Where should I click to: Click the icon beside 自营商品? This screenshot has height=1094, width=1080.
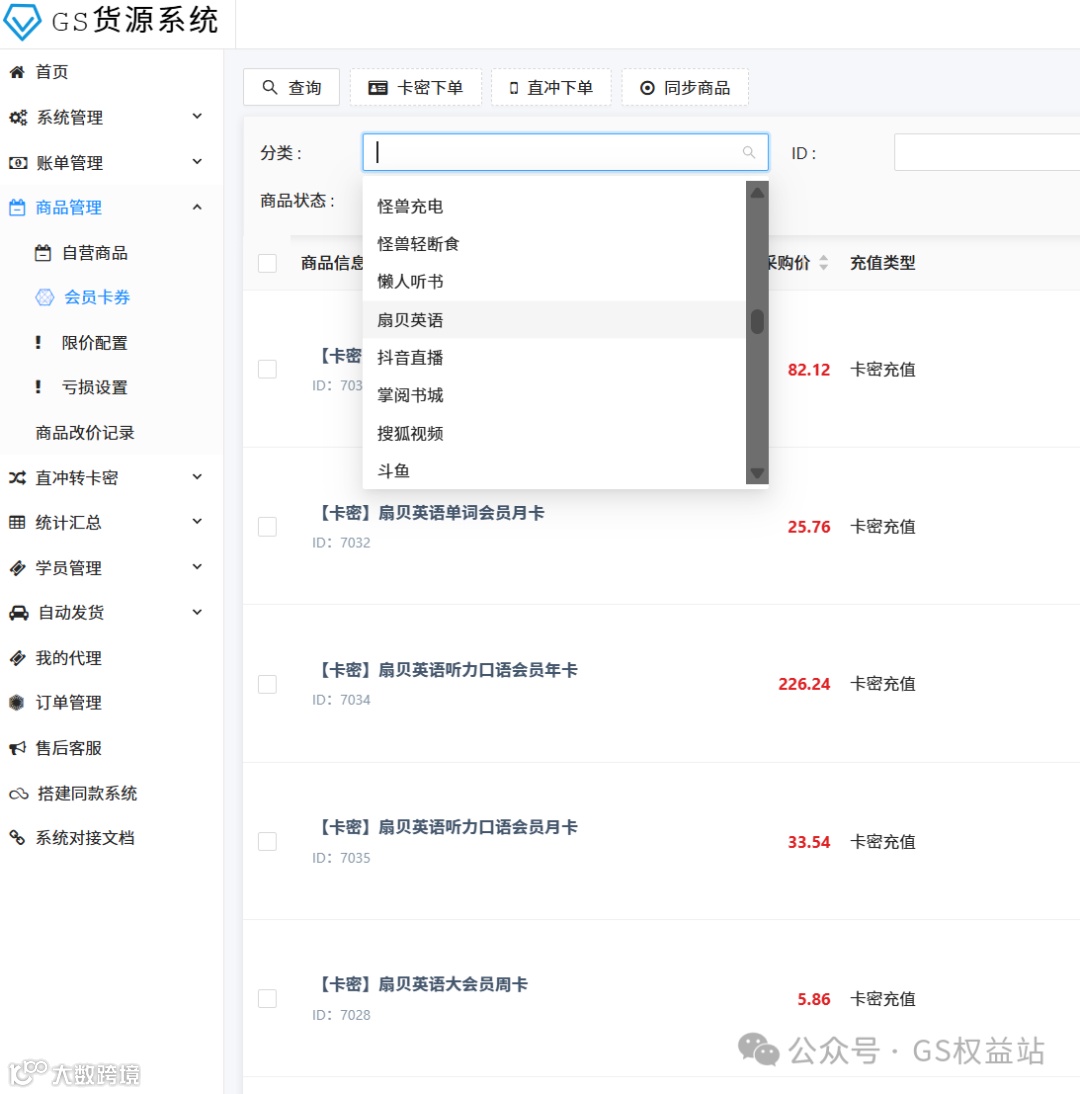[43, 253]
